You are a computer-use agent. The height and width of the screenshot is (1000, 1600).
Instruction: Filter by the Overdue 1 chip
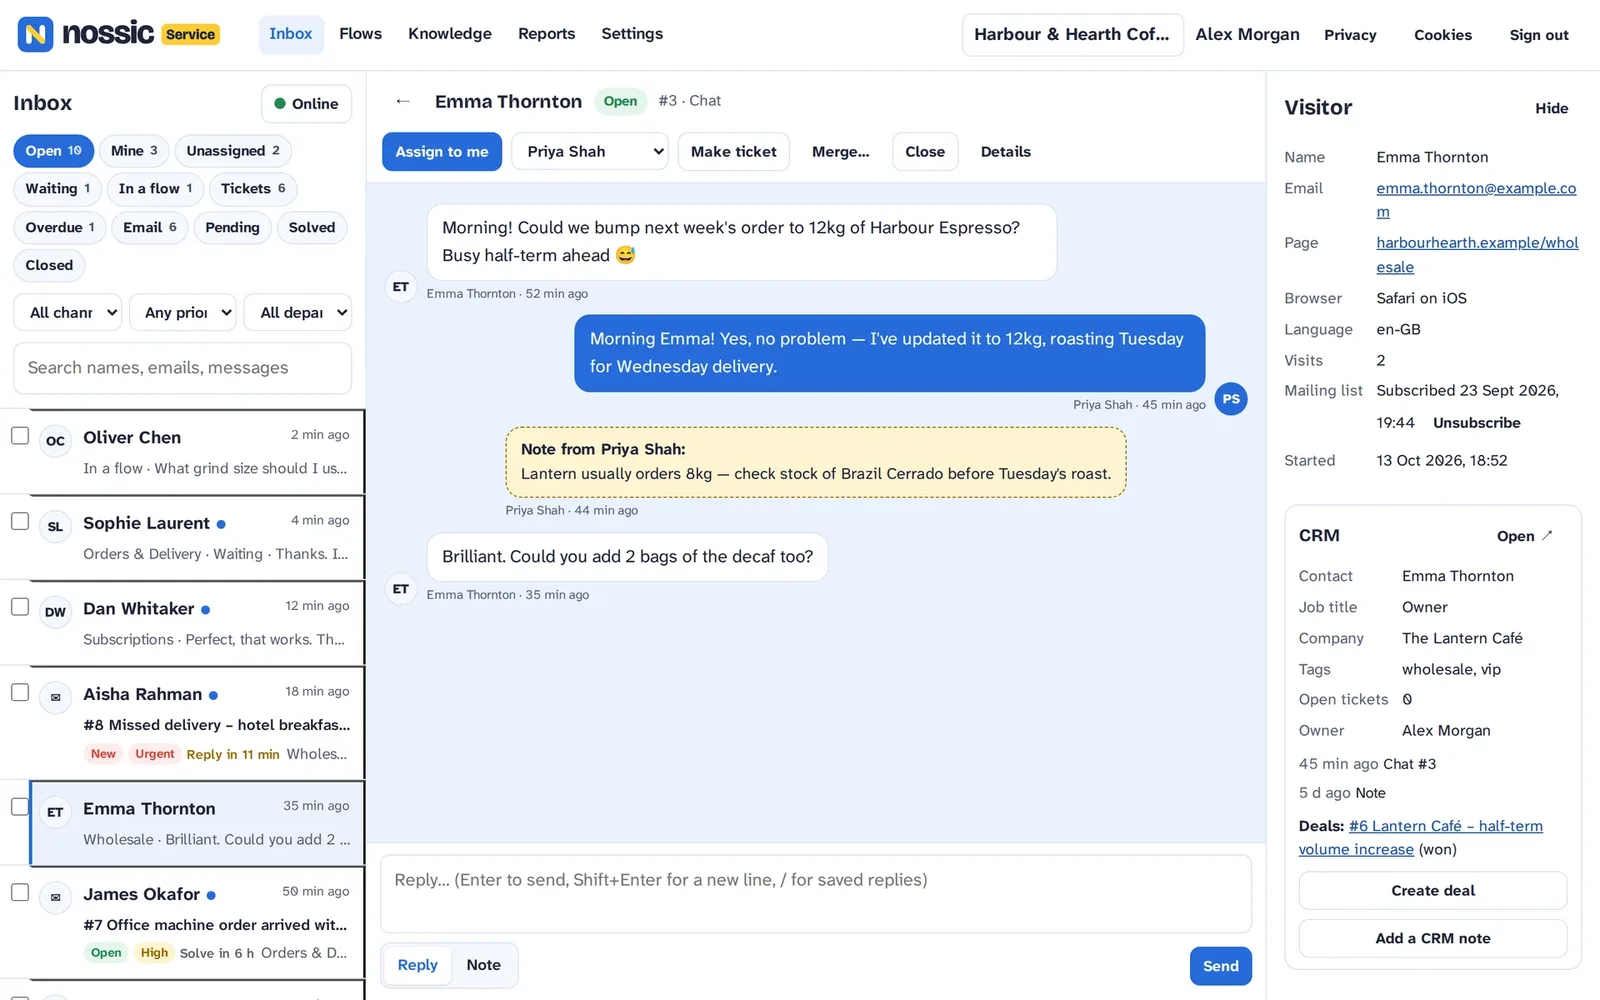60,228
